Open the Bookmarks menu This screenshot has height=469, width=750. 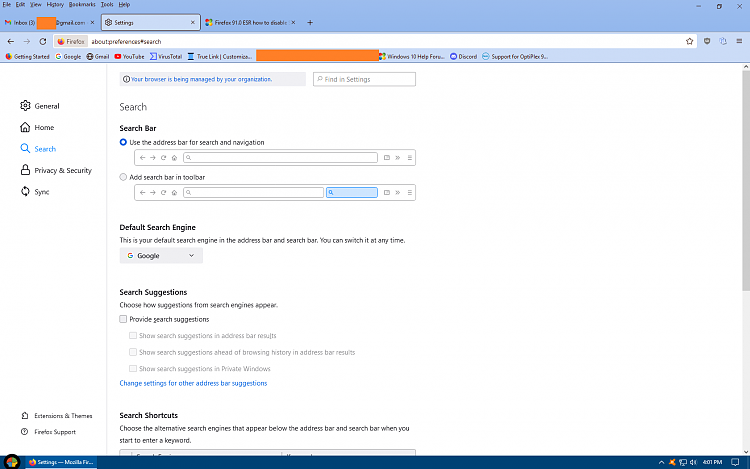coord(82,4)
